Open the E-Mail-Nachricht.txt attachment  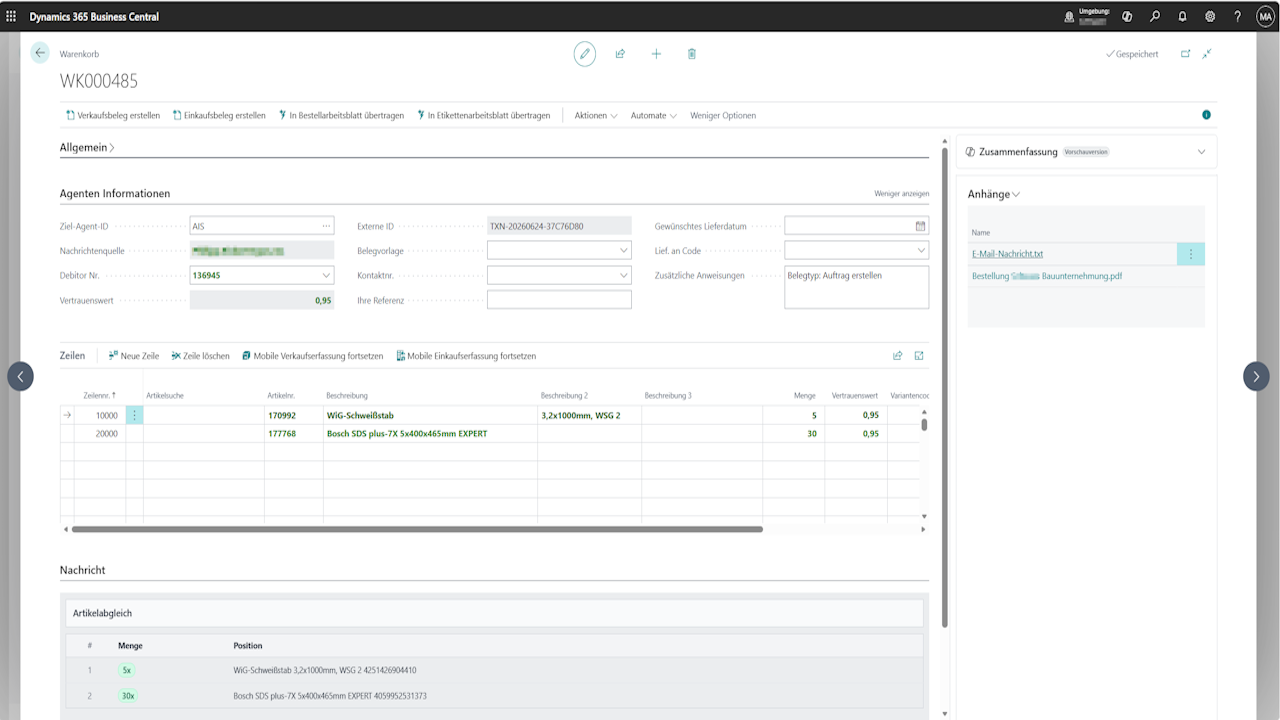coord(1007,254)
